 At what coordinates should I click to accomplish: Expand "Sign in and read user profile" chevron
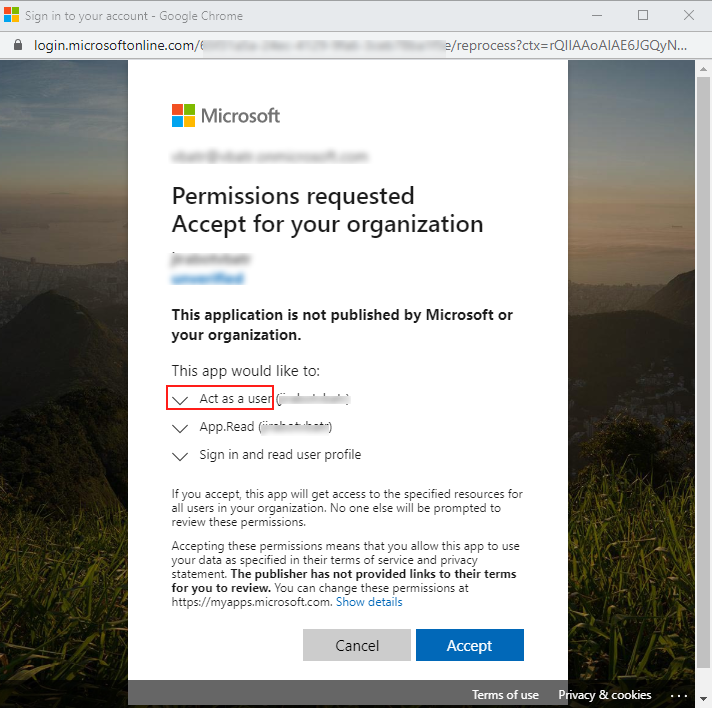point(180,456)
